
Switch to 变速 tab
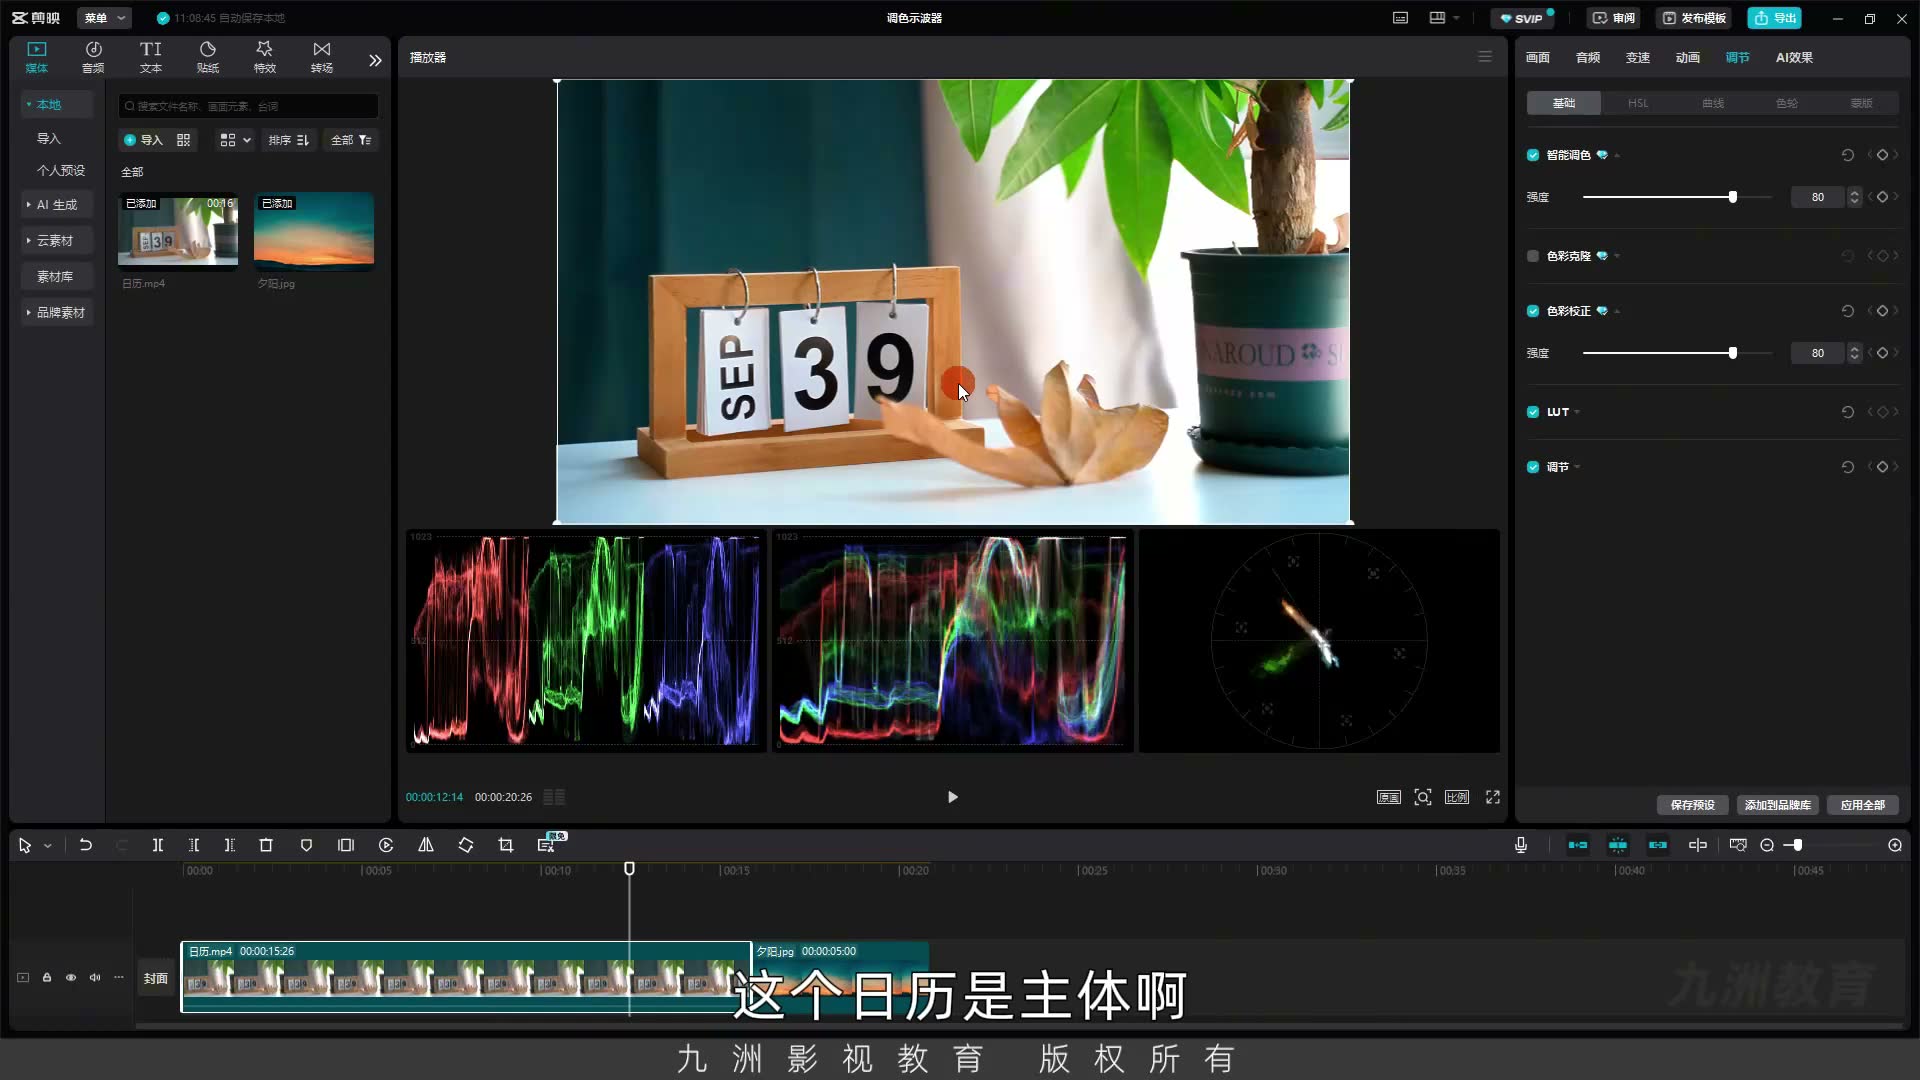pos(1638,58)
